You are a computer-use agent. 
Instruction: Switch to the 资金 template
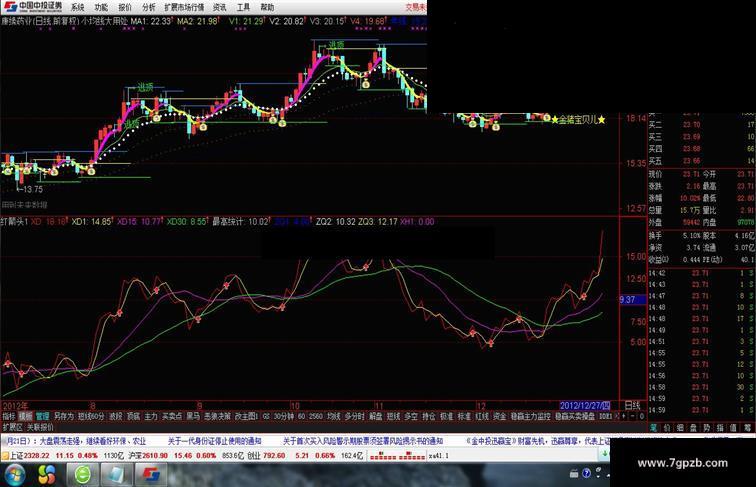500,416
